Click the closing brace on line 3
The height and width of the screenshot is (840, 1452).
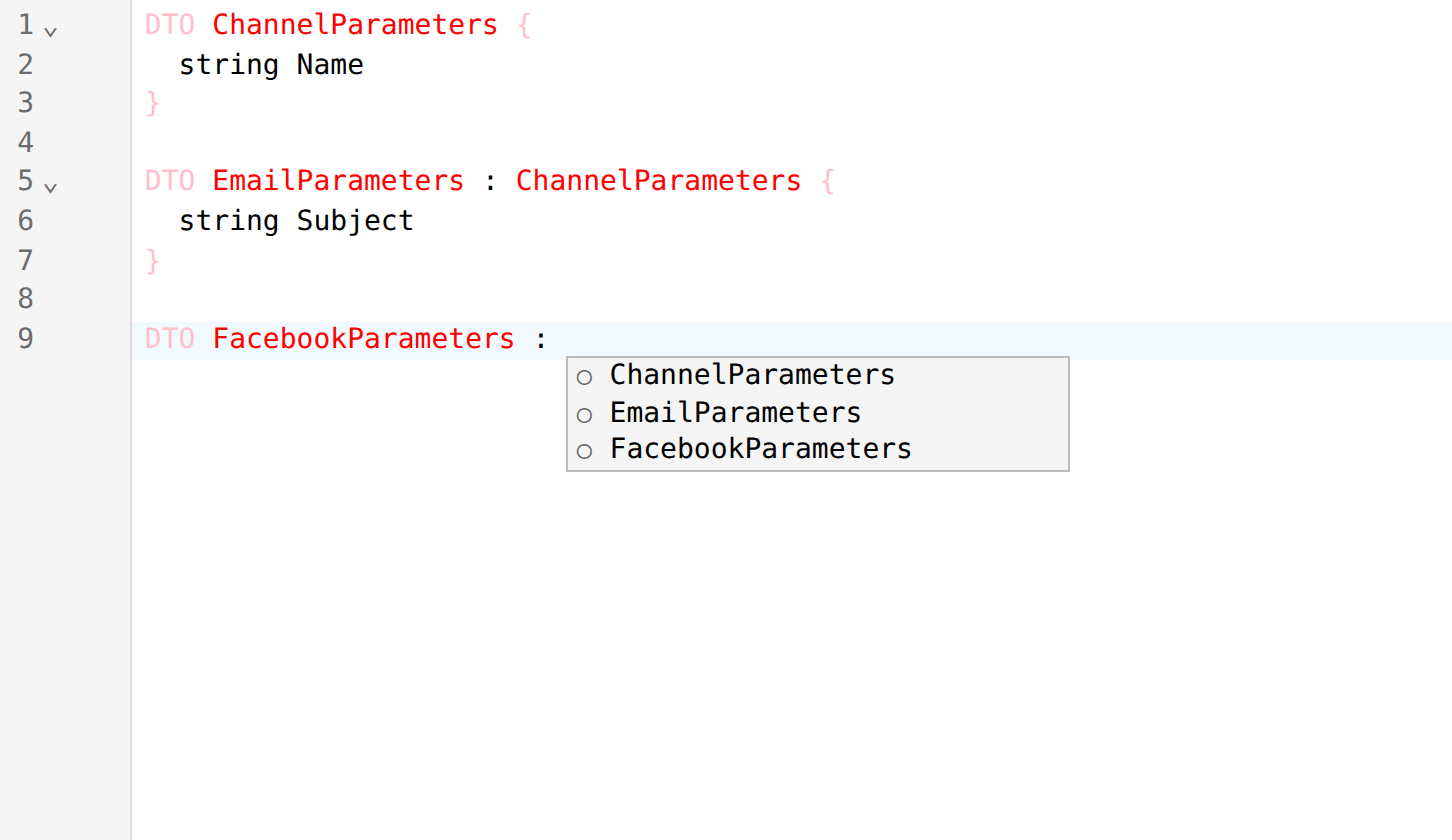click(153, 103)
